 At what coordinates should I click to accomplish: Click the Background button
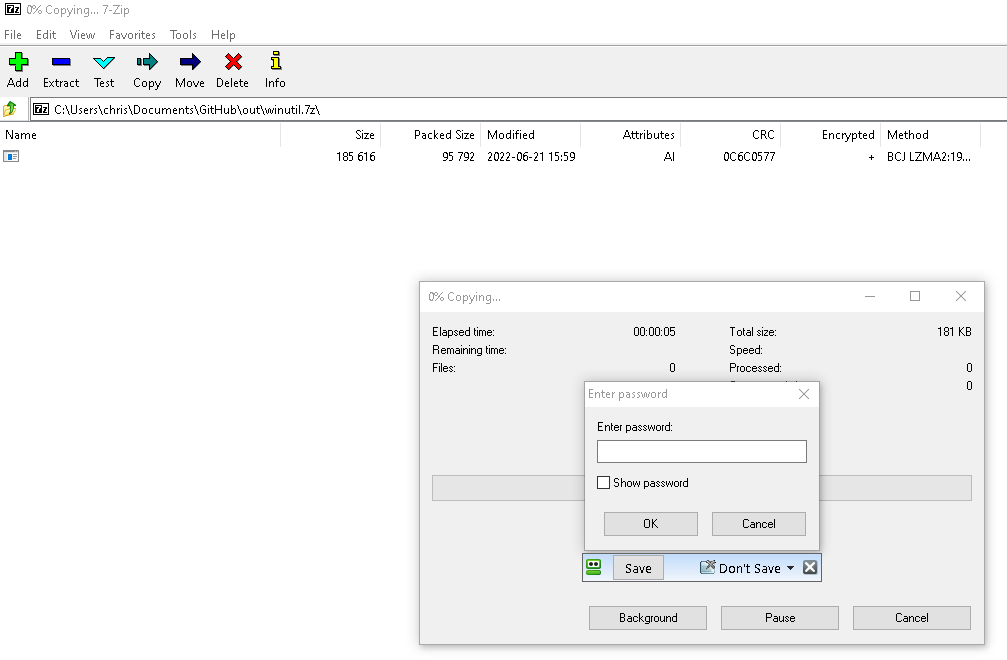coord(648,618)
